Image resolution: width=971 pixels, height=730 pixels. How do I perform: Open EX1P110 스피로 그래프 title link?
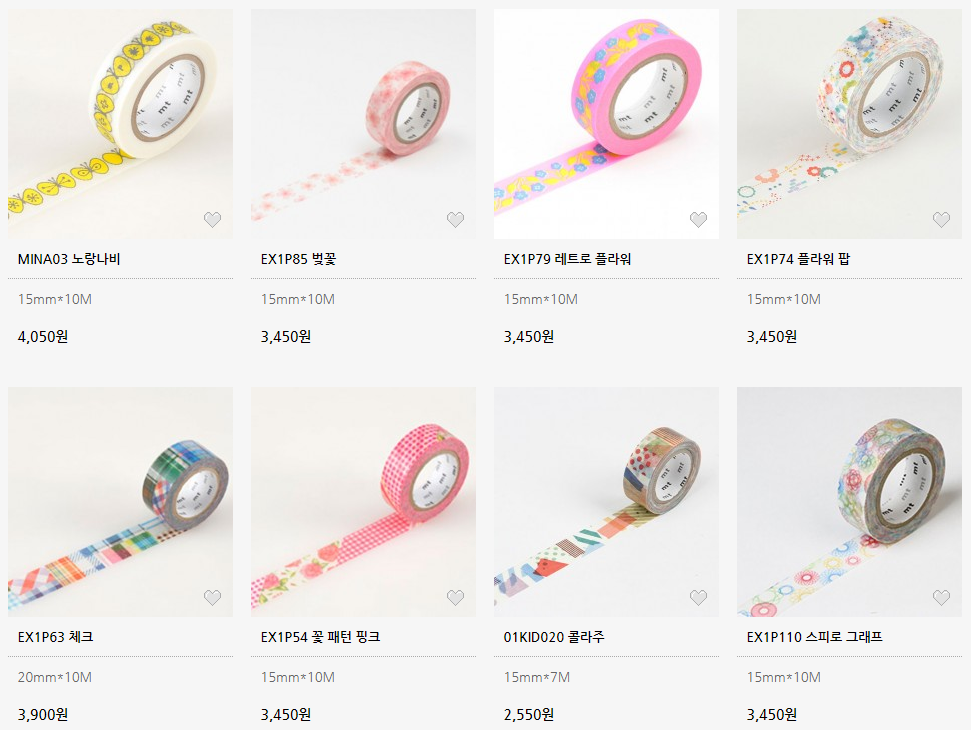coord(814,637)
